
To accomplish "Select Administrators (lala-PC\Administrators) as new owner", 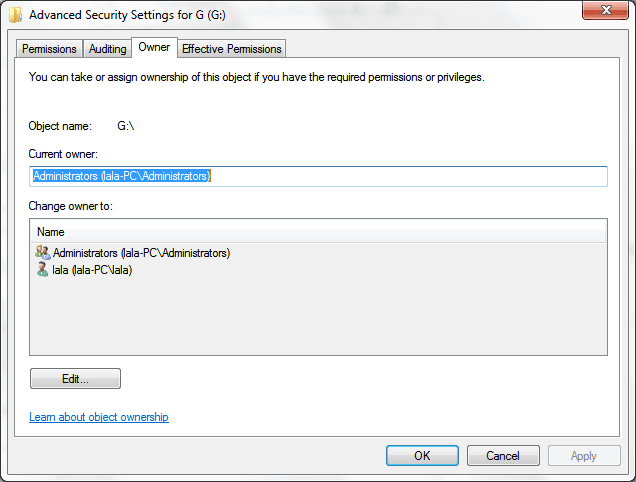I will (141, 253).
